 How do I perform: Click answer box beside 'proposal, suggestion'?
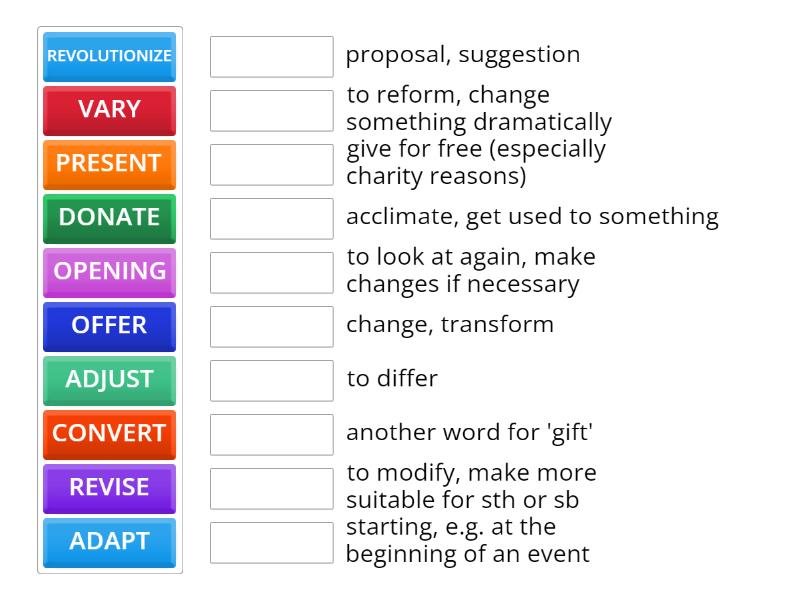pos(271,57)
